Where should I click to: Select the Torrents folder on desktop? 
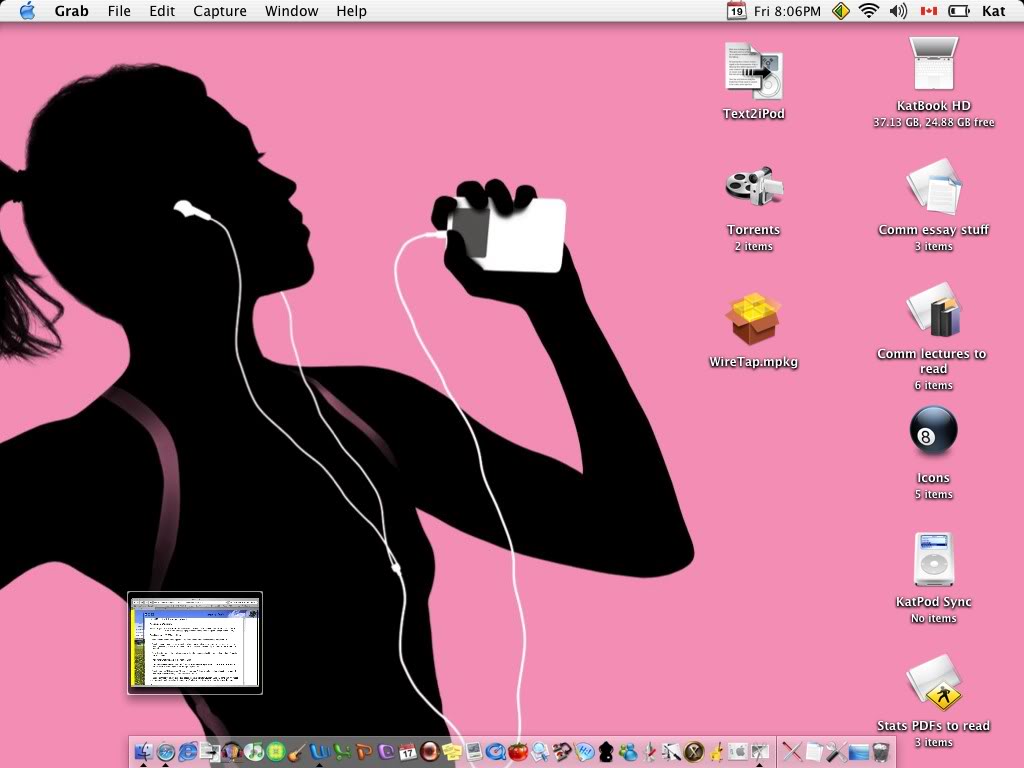(754, 188)
